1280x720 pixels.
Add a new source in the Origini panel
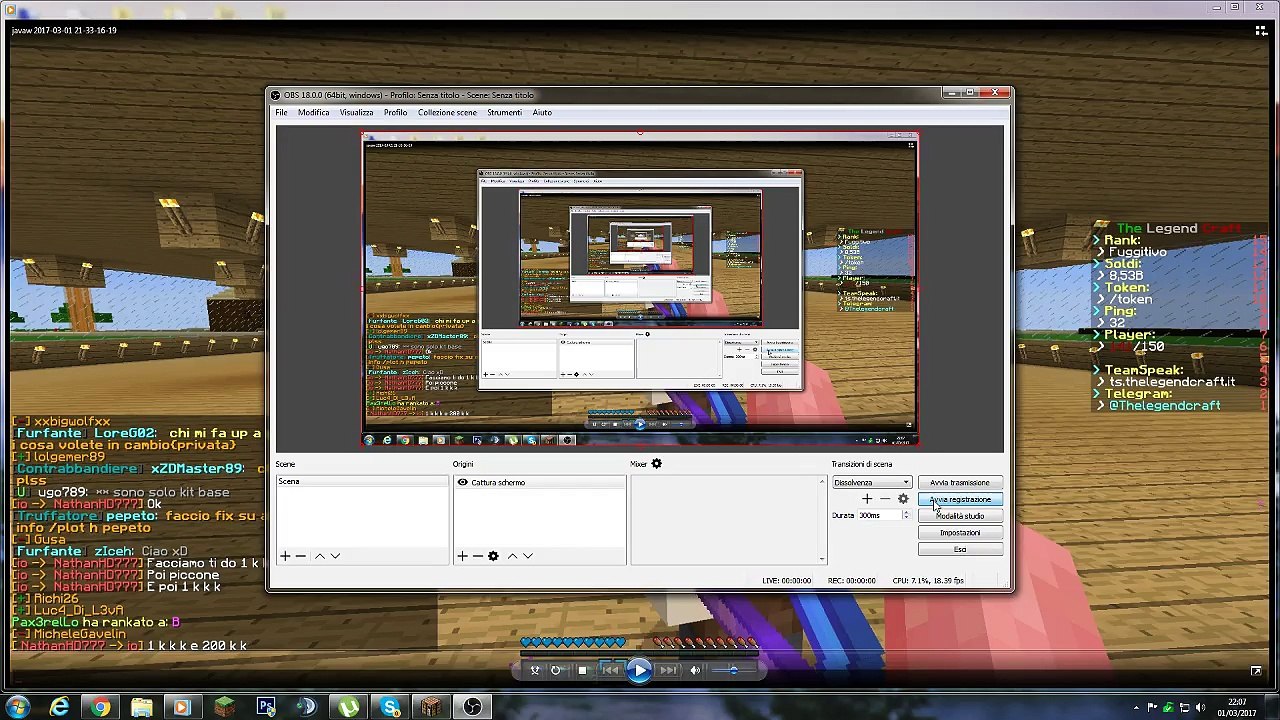point(462,556)
